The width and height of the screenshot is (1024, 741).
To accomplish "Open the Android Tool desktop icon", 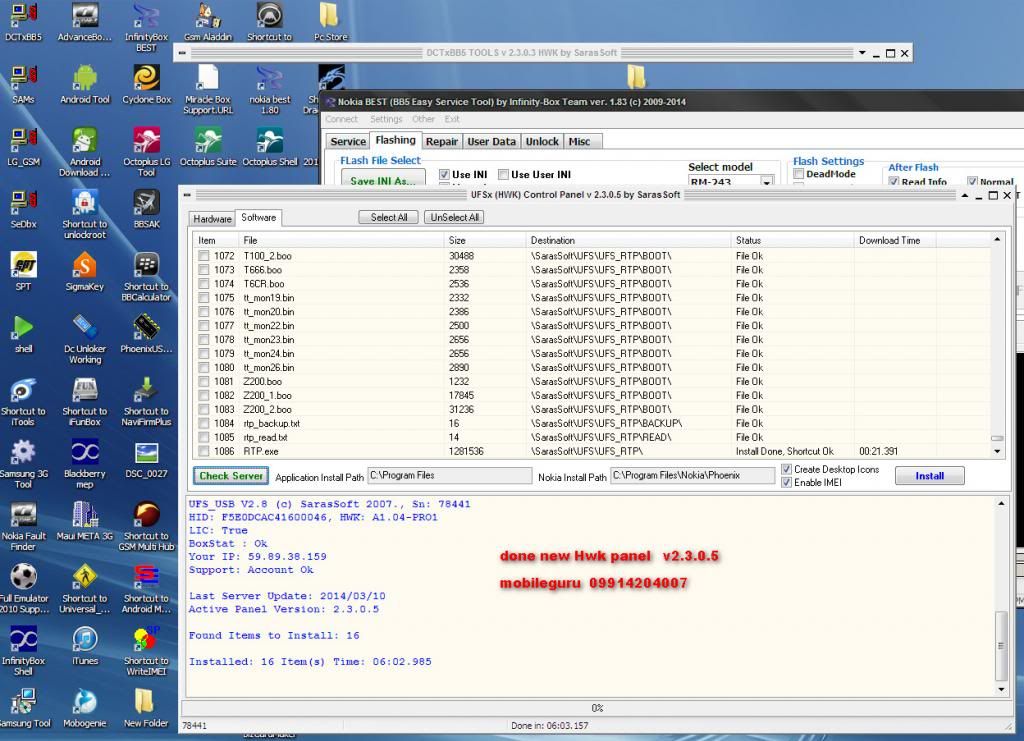I will 85,85.
